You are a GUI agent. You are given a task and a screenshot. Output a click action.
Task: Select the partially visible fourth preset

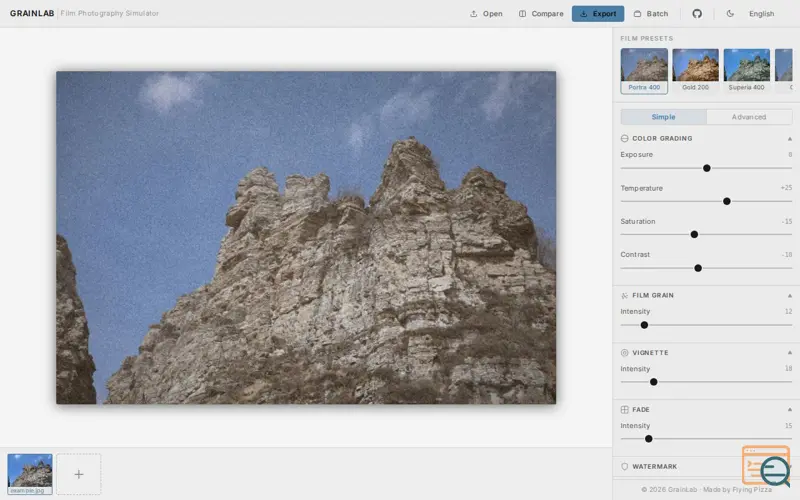784,71
